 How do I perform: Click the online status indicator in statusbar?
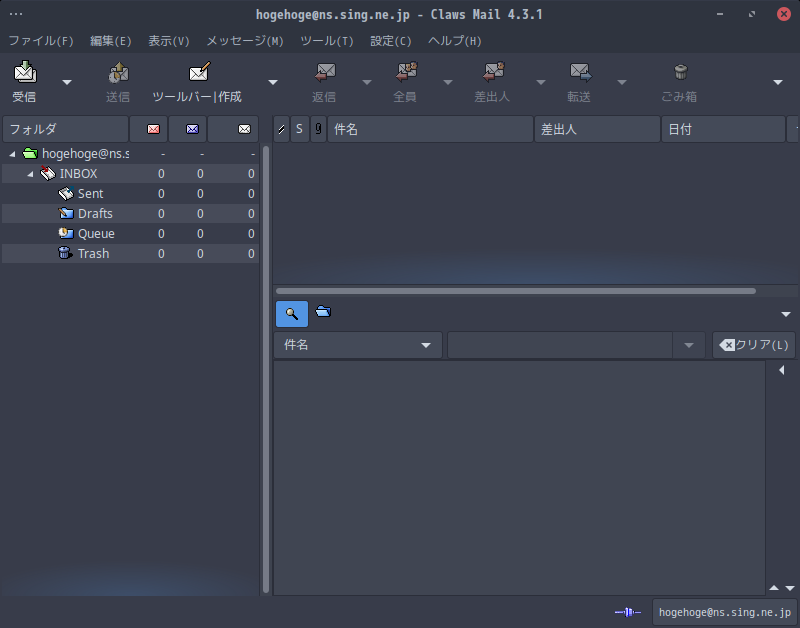(626, 611)
